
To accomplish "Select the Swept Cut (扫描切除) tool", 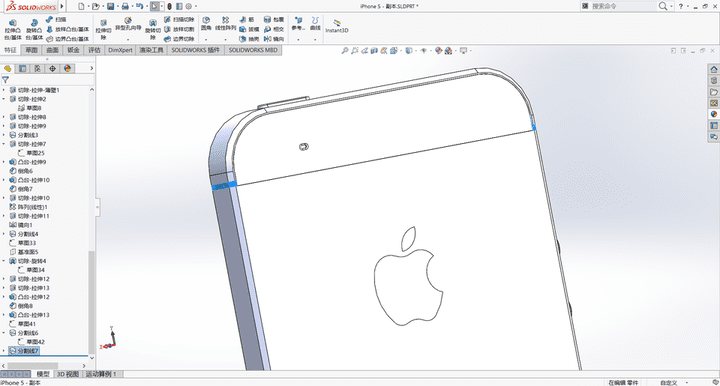I will tap(179, 20).
